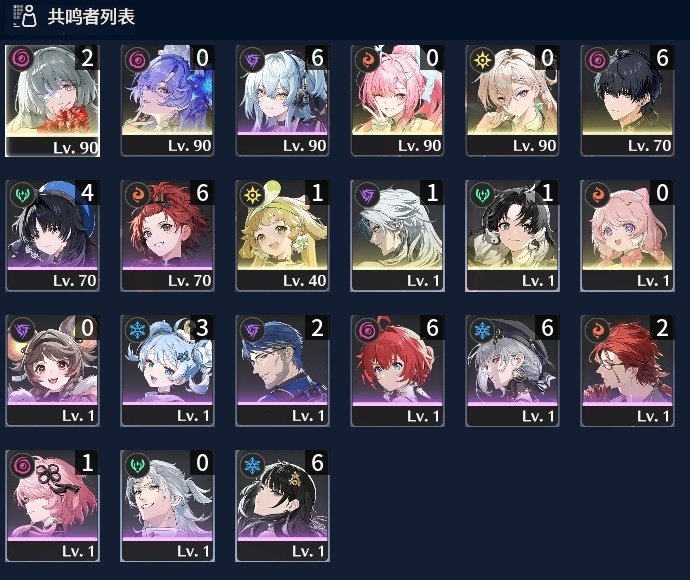Image resolution: width=690 pixels, height=580 pixels.
Task: Click Glacio snowflake icon on blue-bun-haired card
Action: point(137,329)
